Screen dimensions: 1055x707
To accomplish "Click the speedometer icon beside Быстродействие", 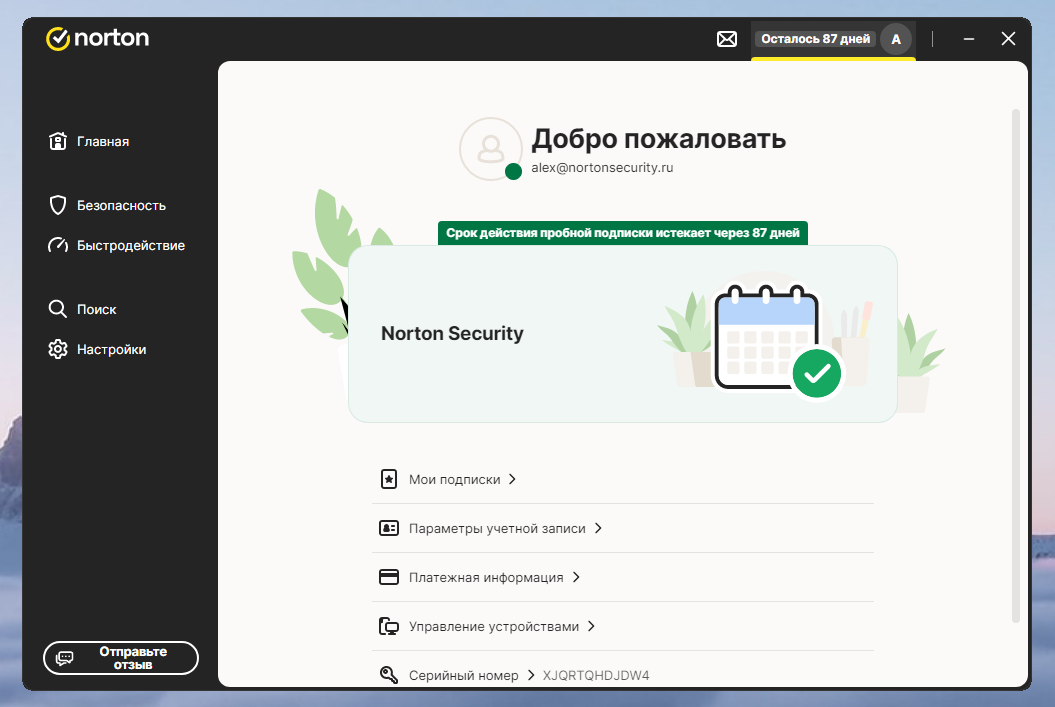I will (x=58, y=246).
